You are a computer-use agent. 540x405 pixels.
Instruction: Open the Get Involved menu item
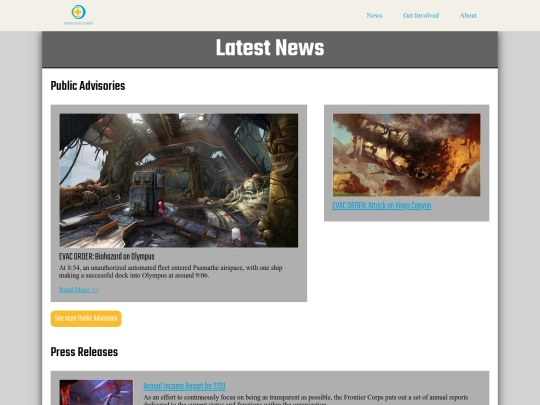pos(421,15)
